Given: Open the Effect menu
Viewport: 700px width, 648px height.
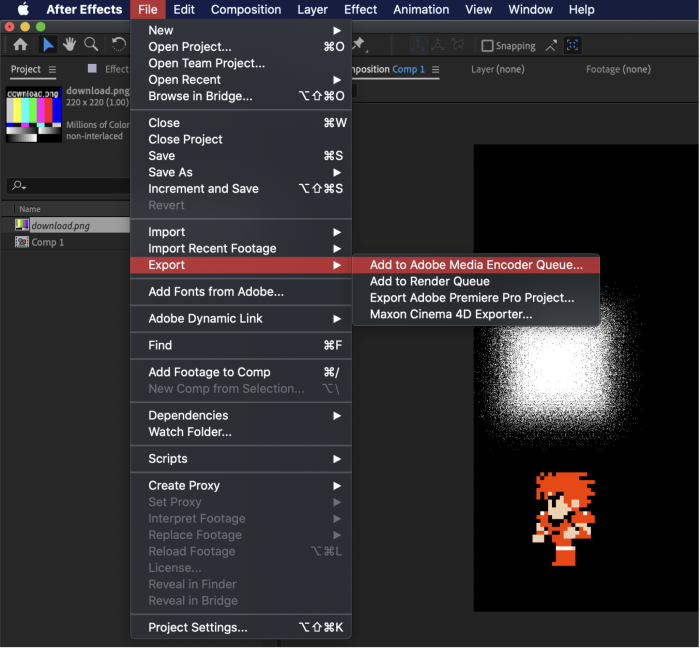Looking at the screenshot, I should point(360,9).
